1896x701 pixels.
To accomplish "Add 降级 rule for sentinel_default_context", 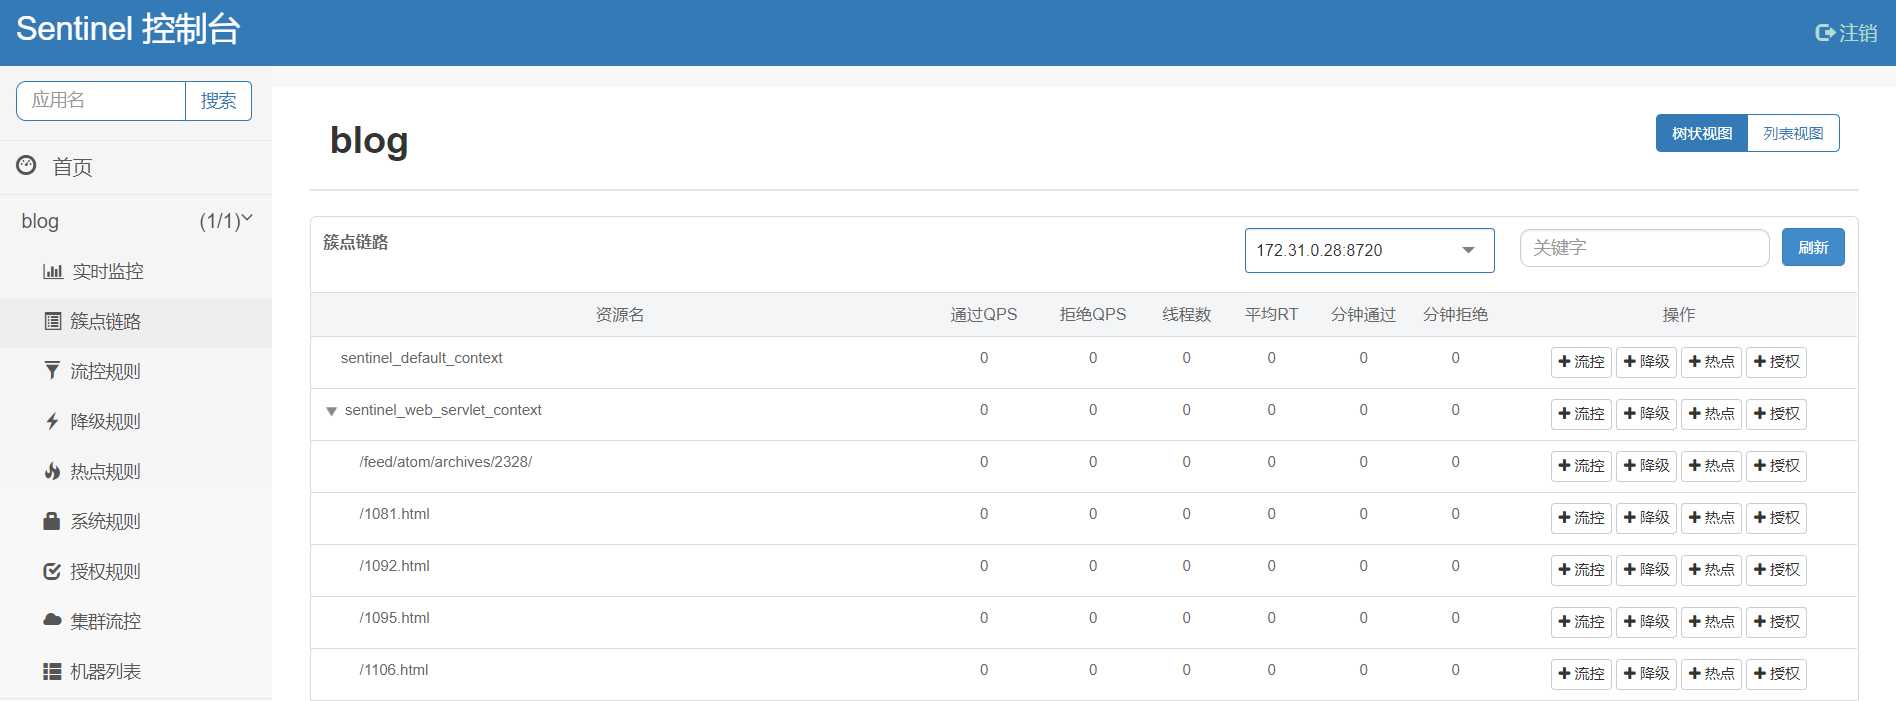I will click(x=1646, y=362).
